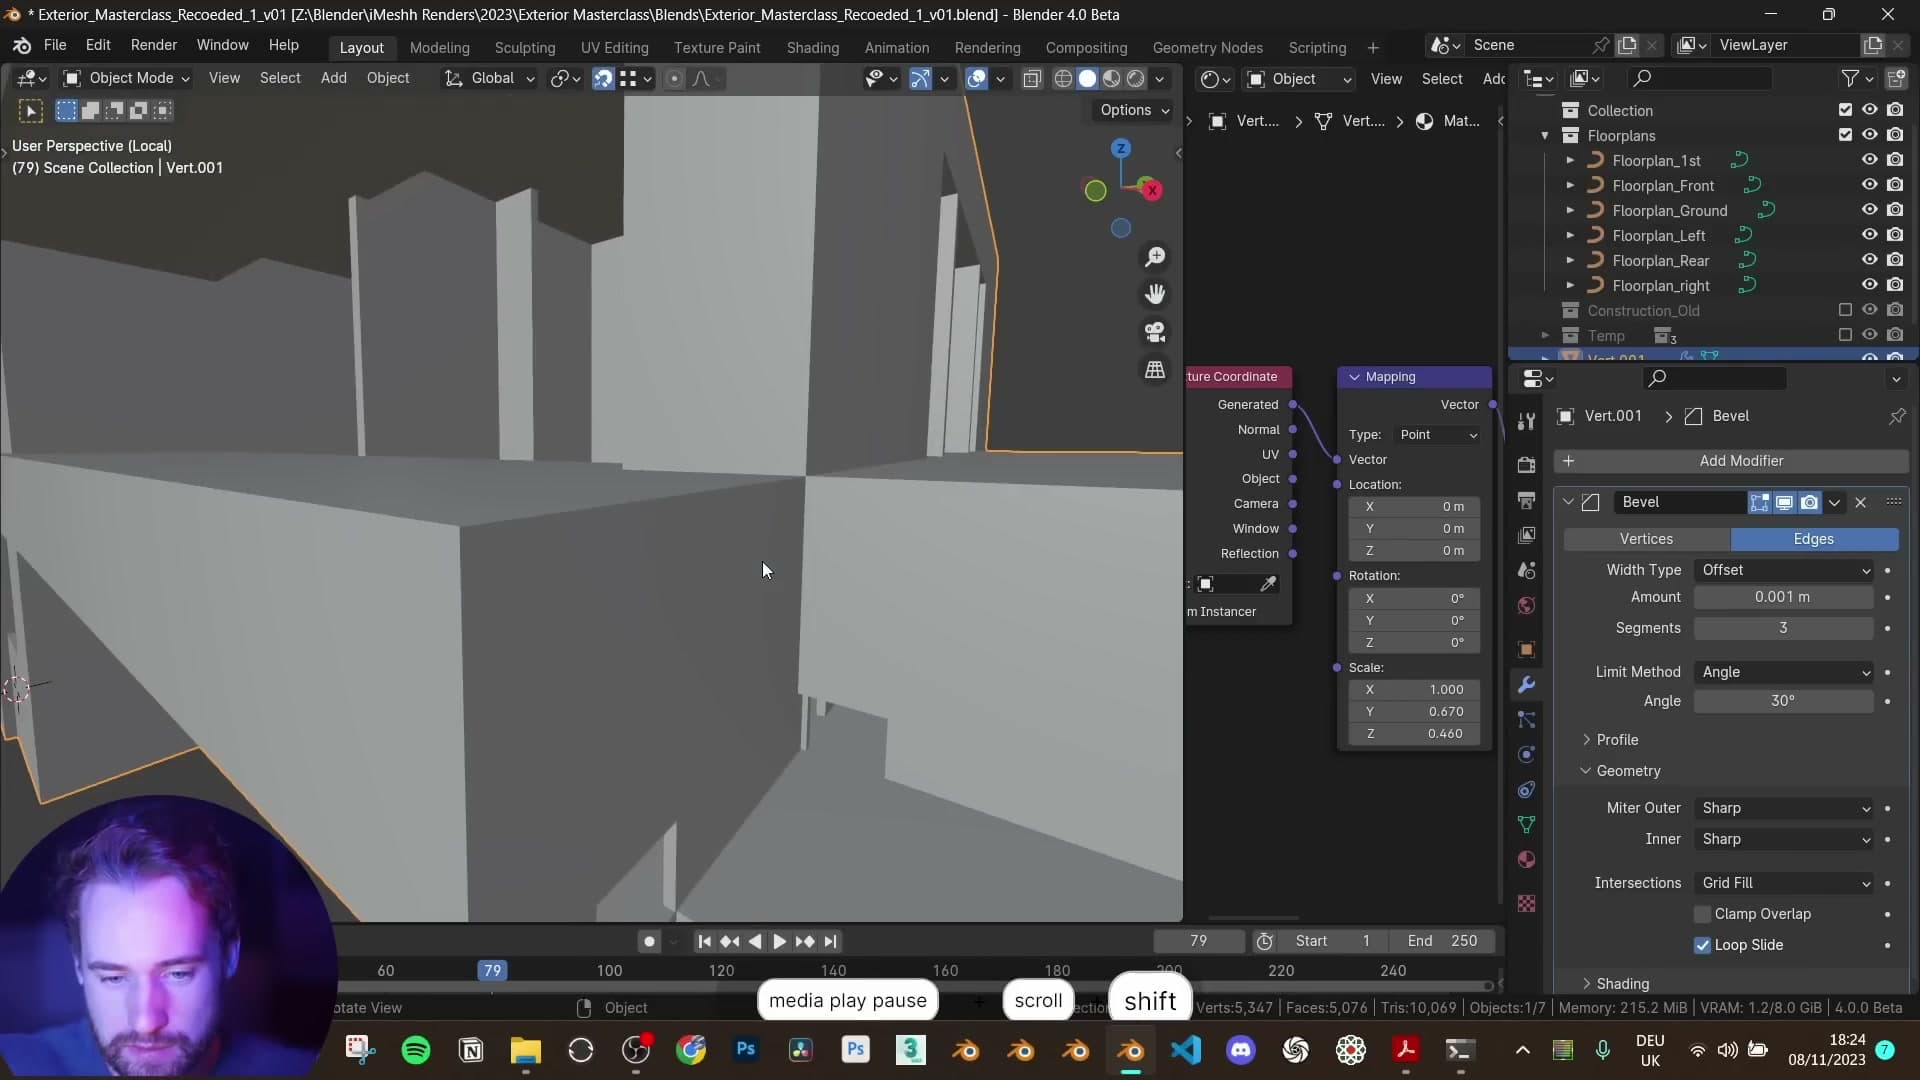Toggle proportional editing icon
1920x1080 pixels.
point(675,79)
